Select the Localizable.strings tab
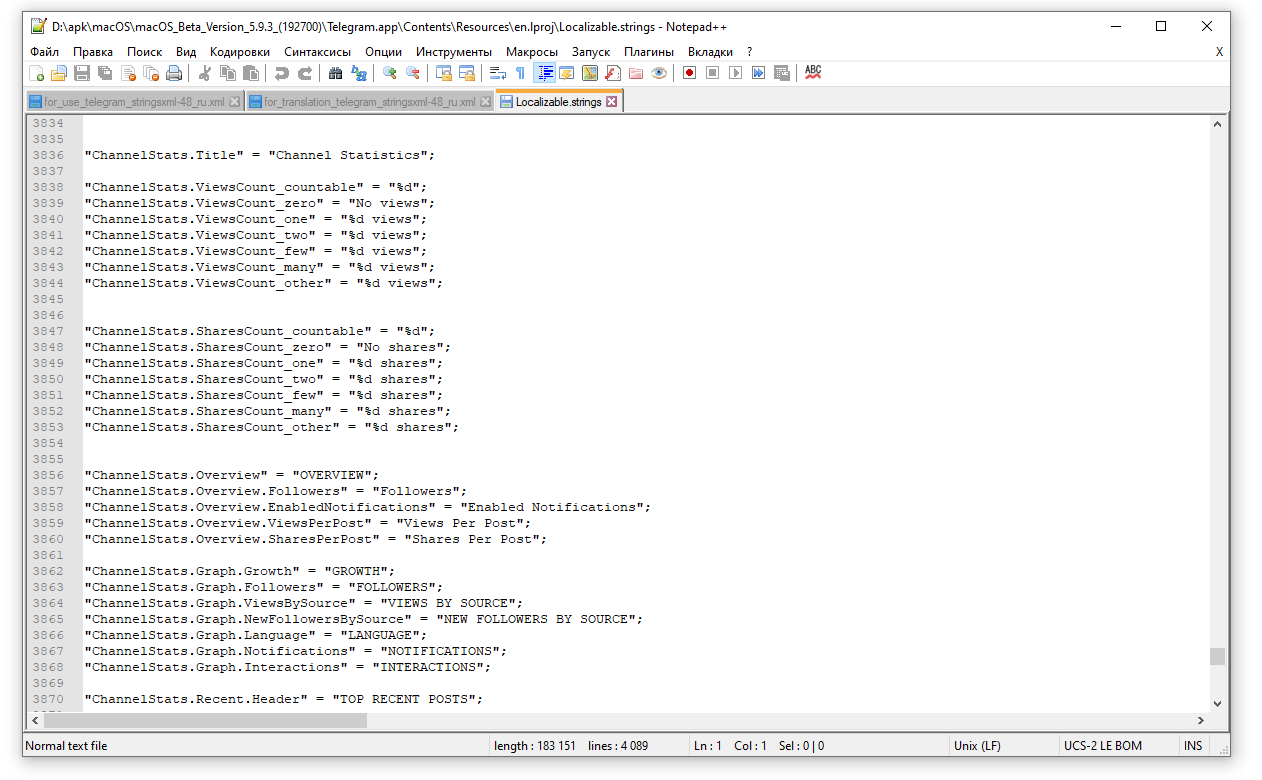 [559, 102]
